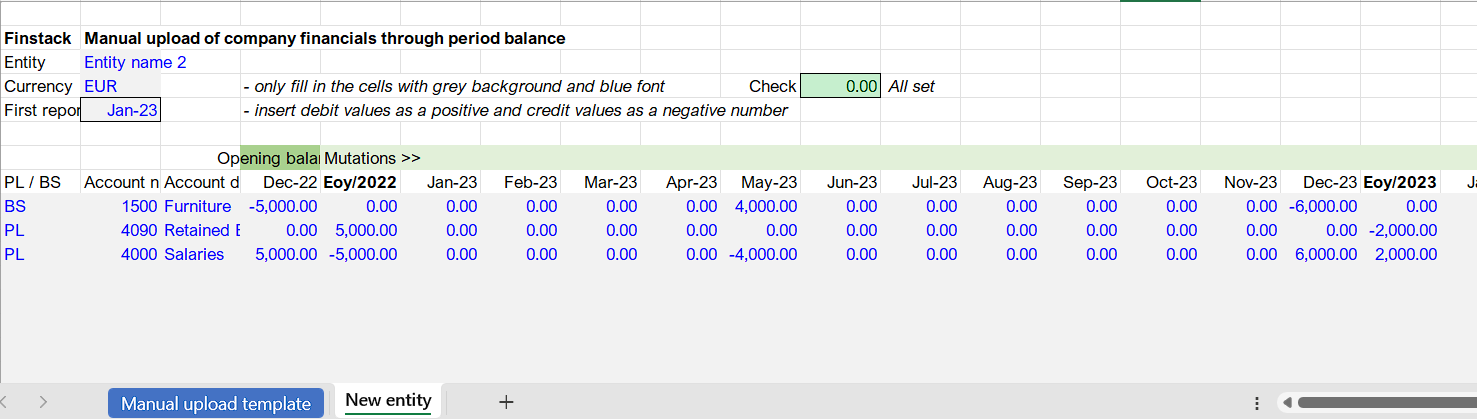Click the Finstack title cell
This screenshot has height=419, width=1477.
40,38
